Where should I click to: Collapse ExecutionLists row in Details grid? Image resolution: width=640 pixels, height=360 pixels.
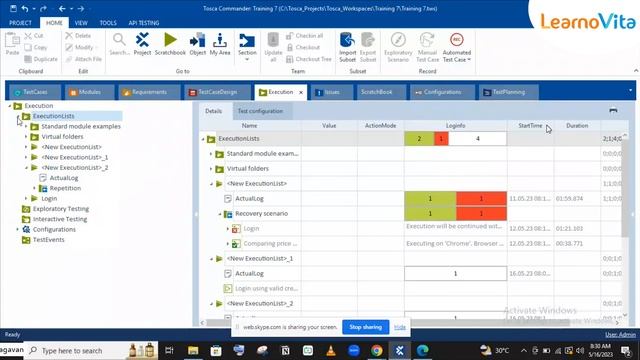point(203,139)
